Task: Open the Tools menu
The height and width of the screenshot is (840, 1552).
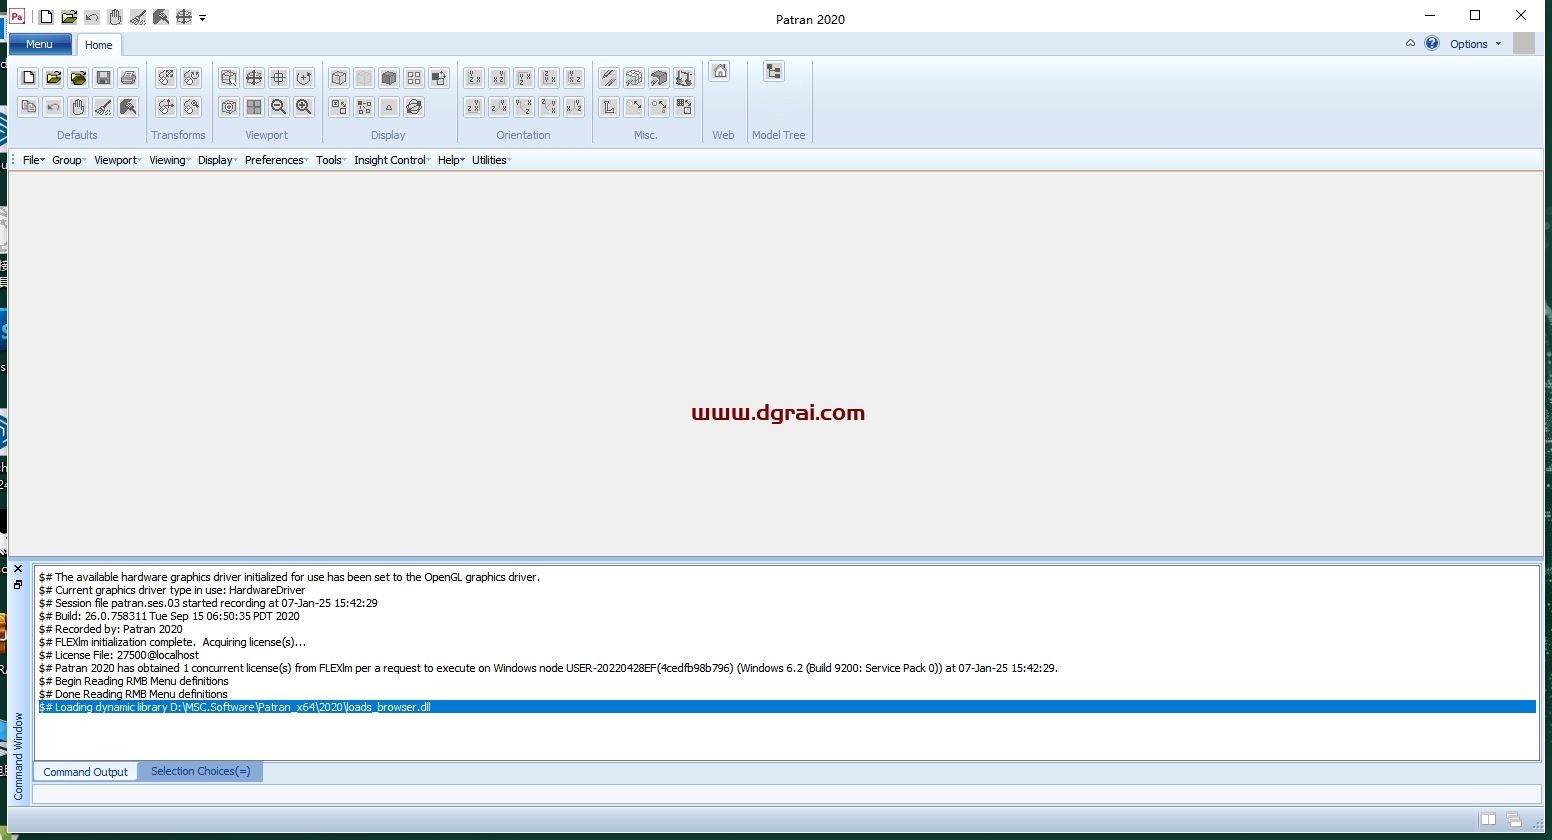Action: pyautogui.click(x=331, y=160)
